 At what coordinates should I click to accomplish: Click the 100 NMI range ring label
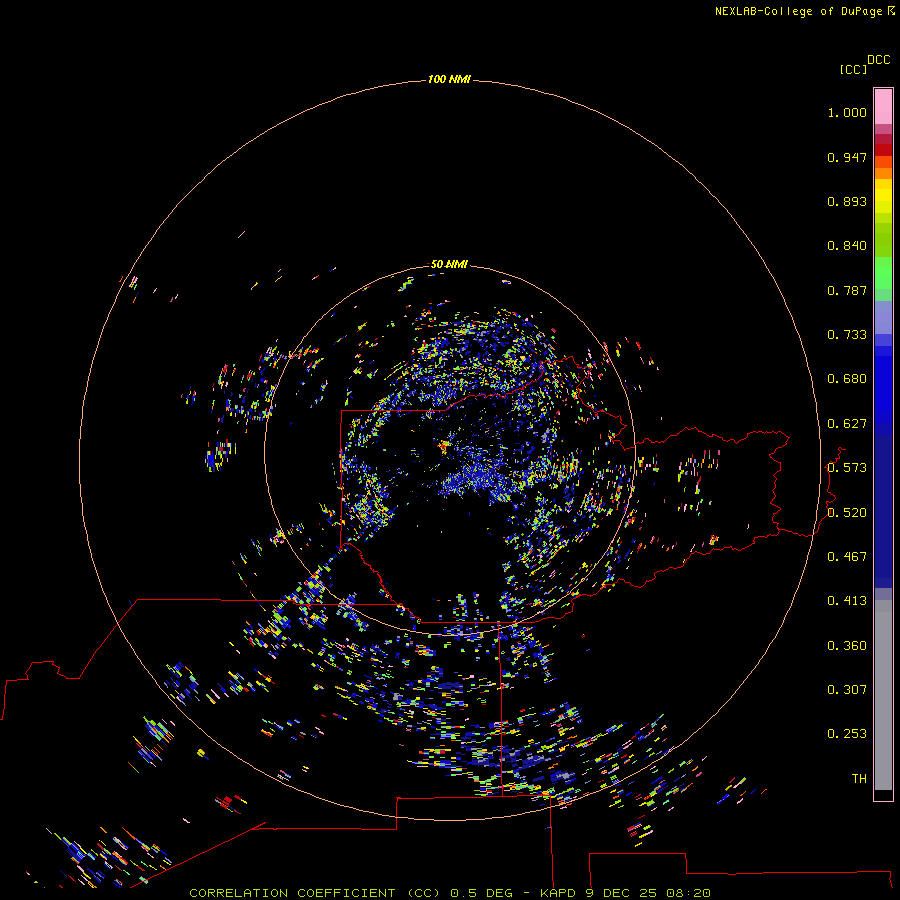tap(449, 79)
